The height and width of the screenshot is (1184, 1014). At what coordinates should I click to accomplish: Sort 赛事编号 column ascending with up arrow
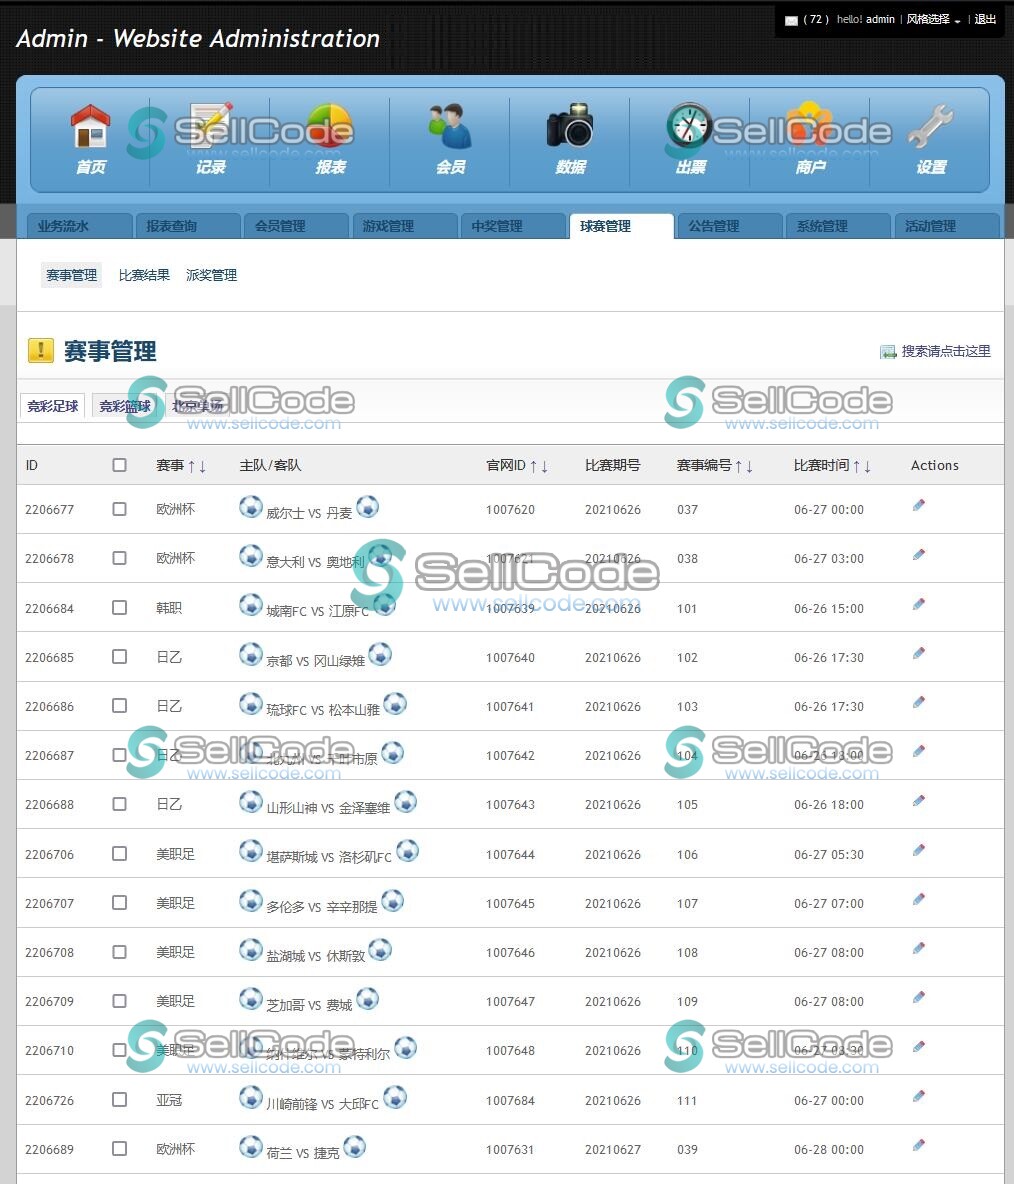click(x=739, y=467)
